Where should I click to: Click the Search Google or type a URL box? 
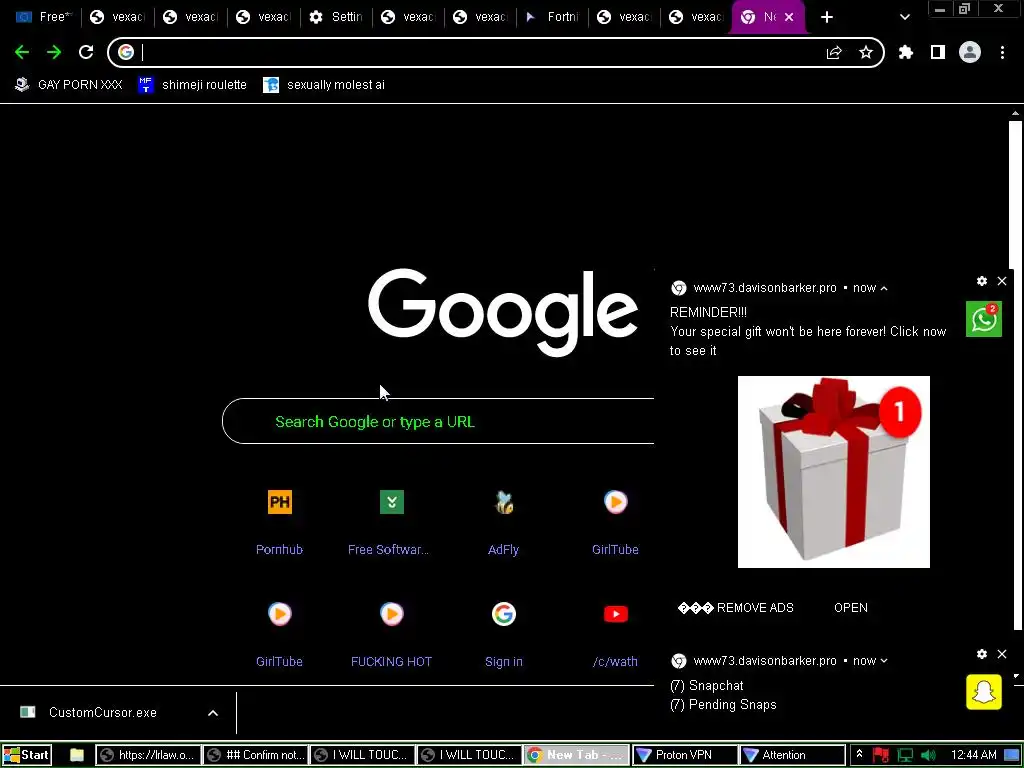click(x=438, y=421)
